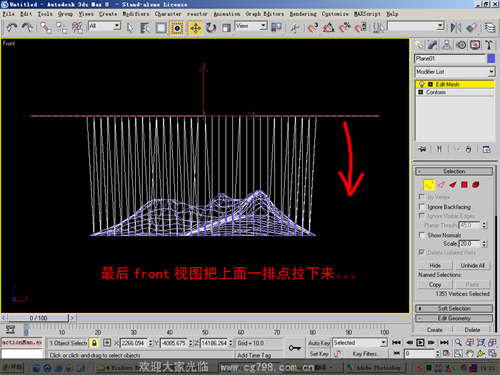Screen dimensions: 500x375
Task: Switch to Polygon sub-object selection
Action: pyautogui.click(x=464, y=185)
